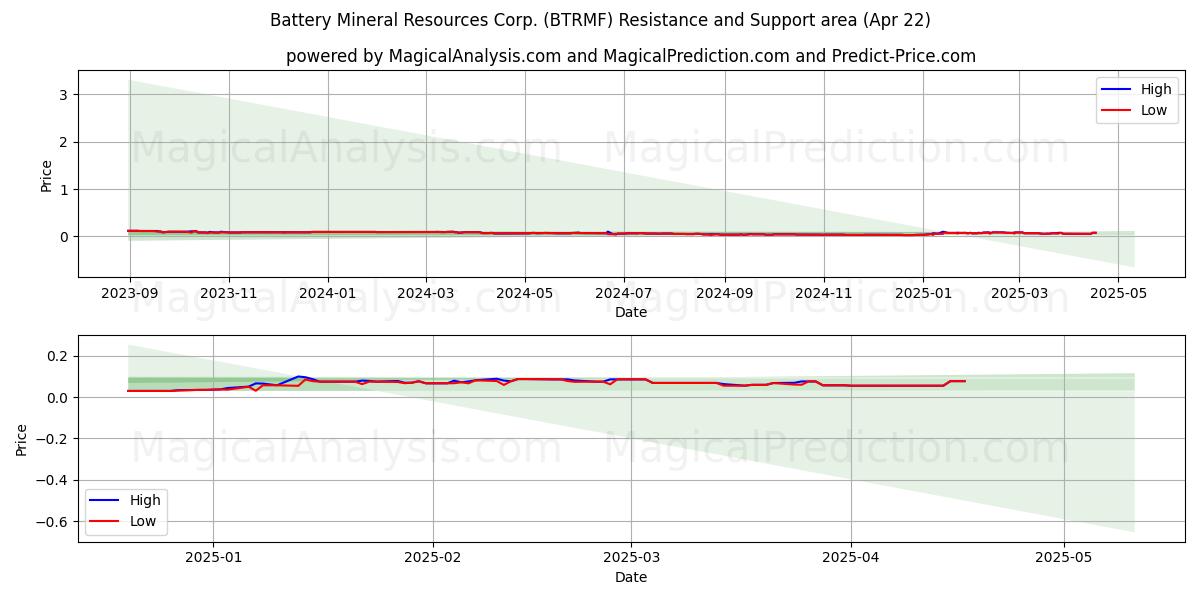1200x600 pixels.
Task: Click the y-axis value '−0.4' on bottom chart
Action: 54,480
